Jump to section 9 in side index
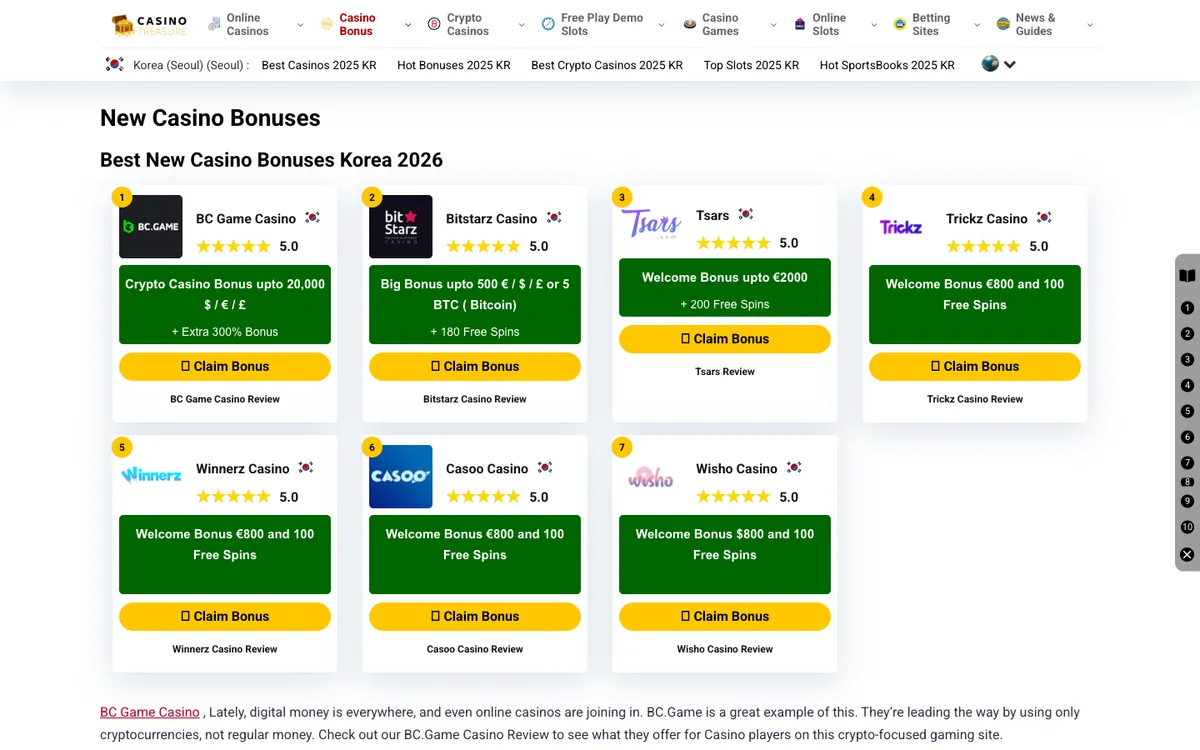This screenshot has width=1200, height=750. (x=1187, y=501)
